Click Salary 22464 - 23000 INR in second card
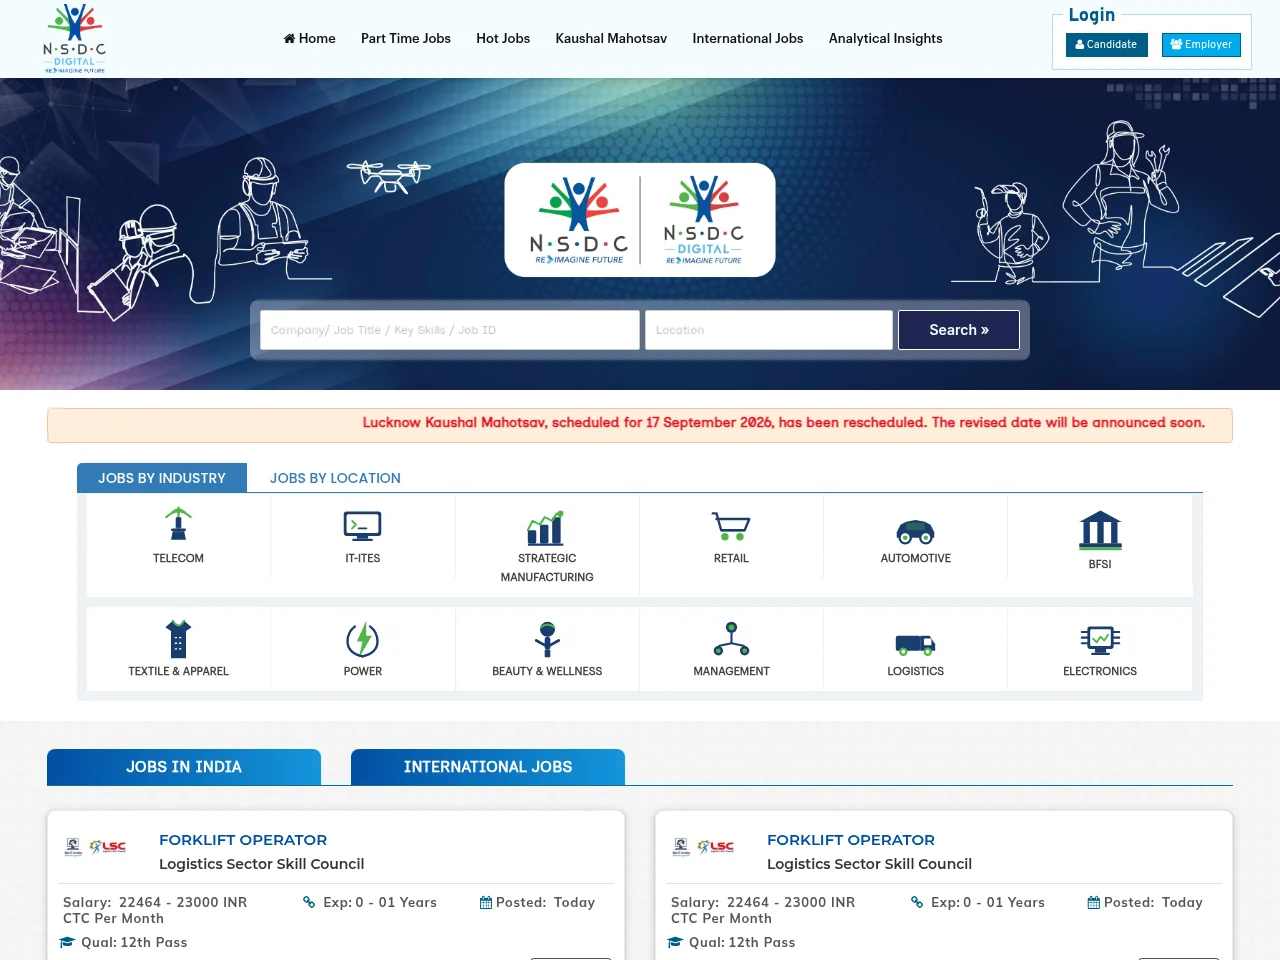 coord(763,910)
